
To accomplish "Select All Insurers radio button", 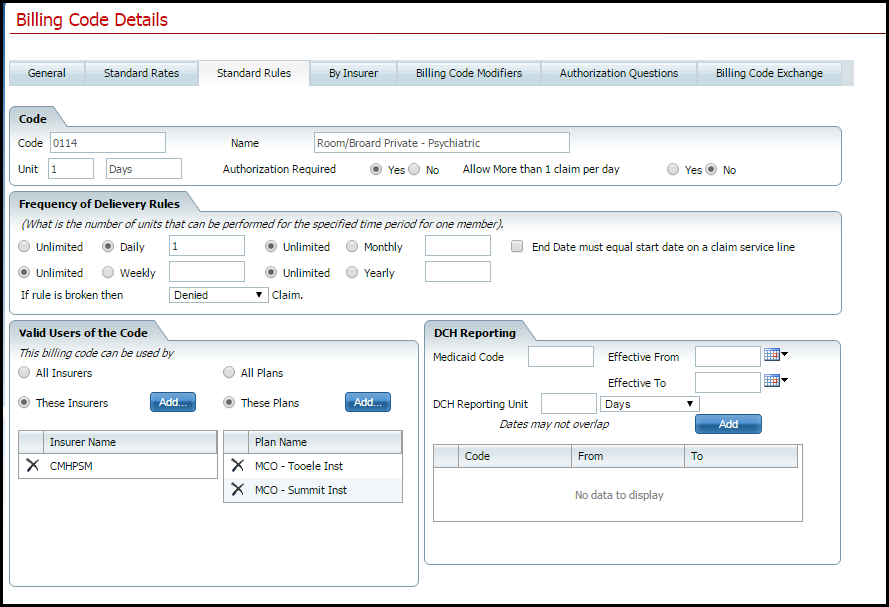I will click(25, 373).
